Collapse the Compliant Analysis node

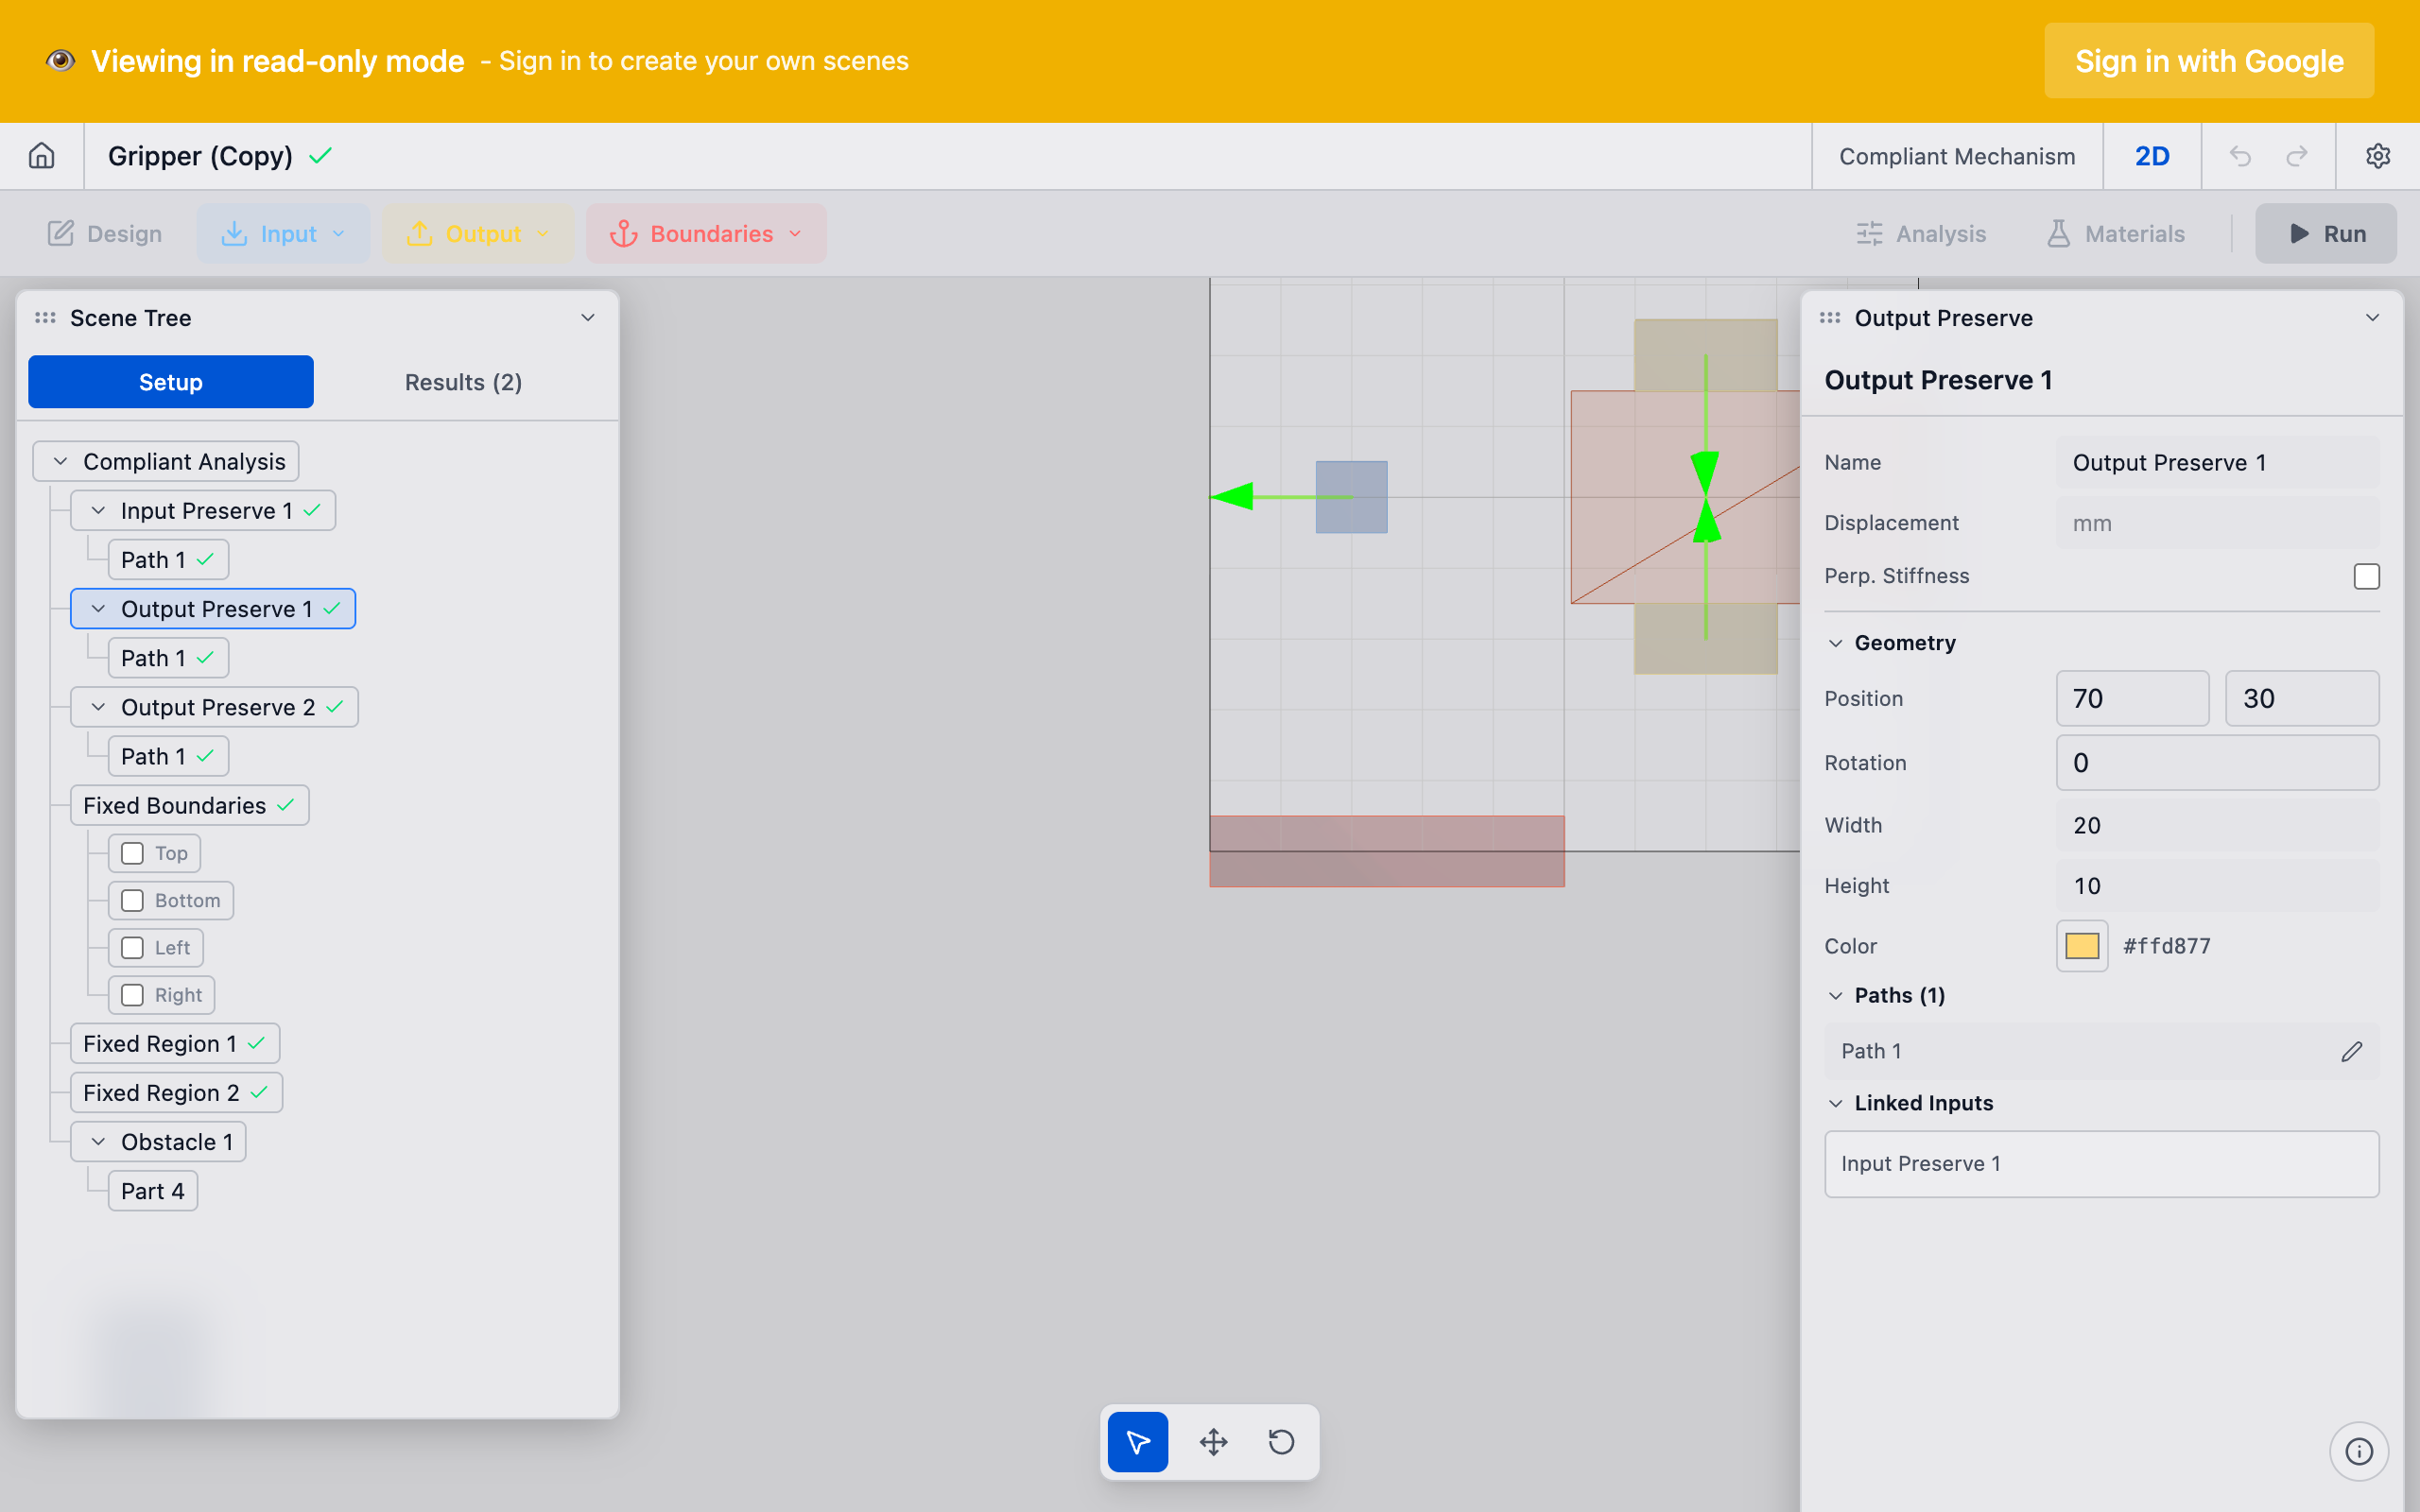(60, 461)
